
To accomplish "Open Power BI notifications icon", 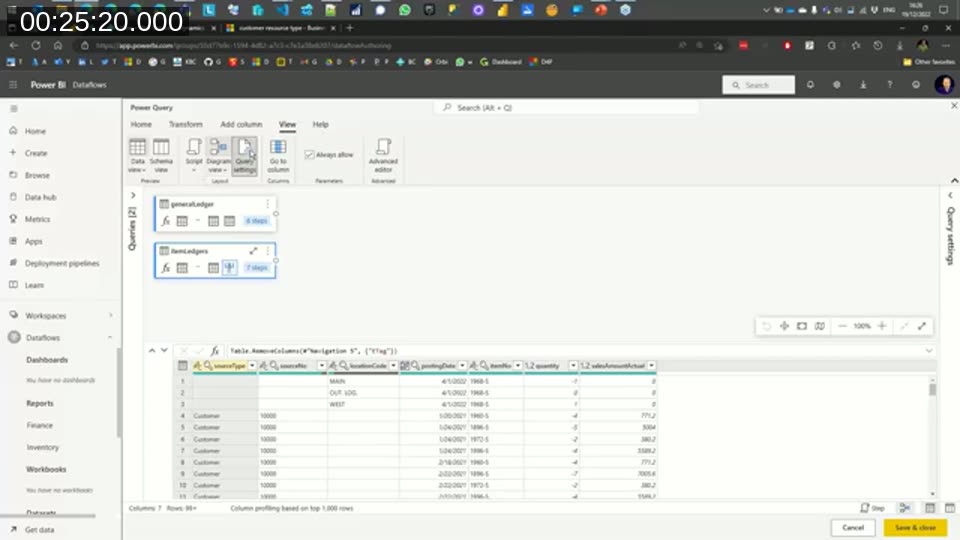I will tap(810, 84).
